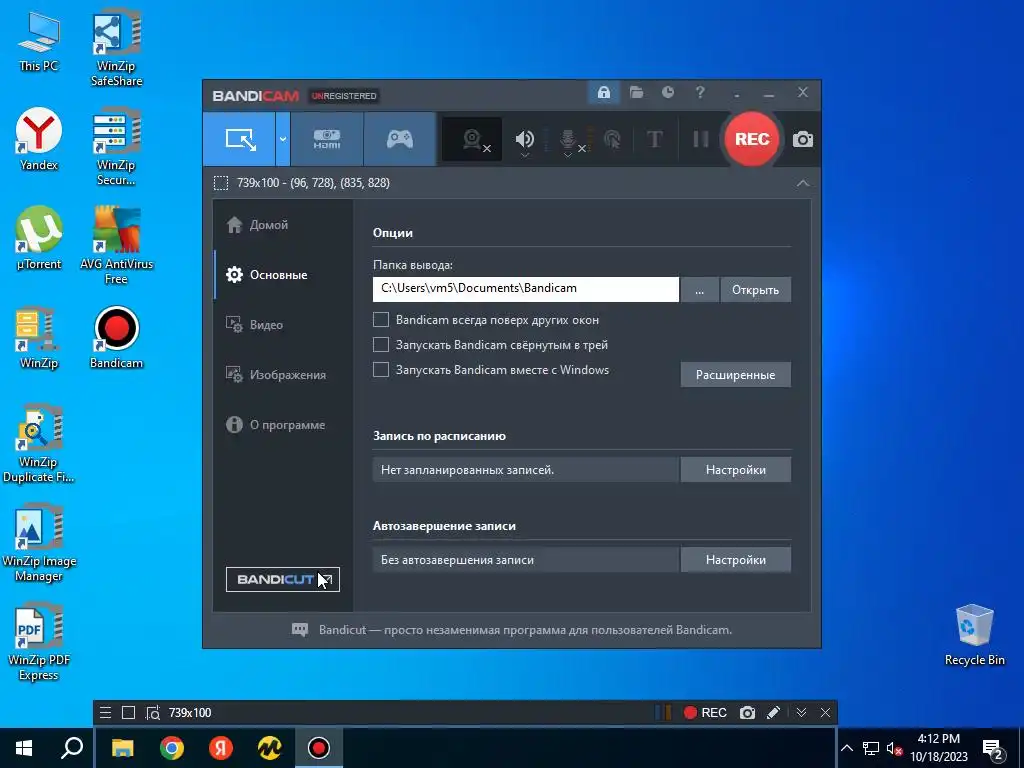
Task: Collapse the panel with the up chevron
Action: tap(803, 184)
